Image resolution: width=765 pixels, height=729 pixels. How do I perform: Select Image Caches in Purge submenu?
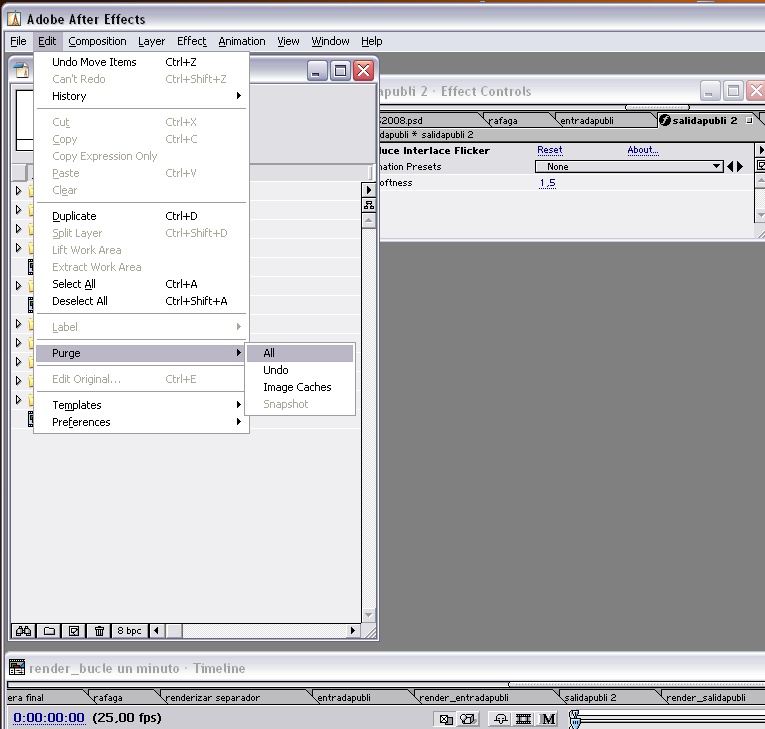pyautogui.click(x=300, y=387)
